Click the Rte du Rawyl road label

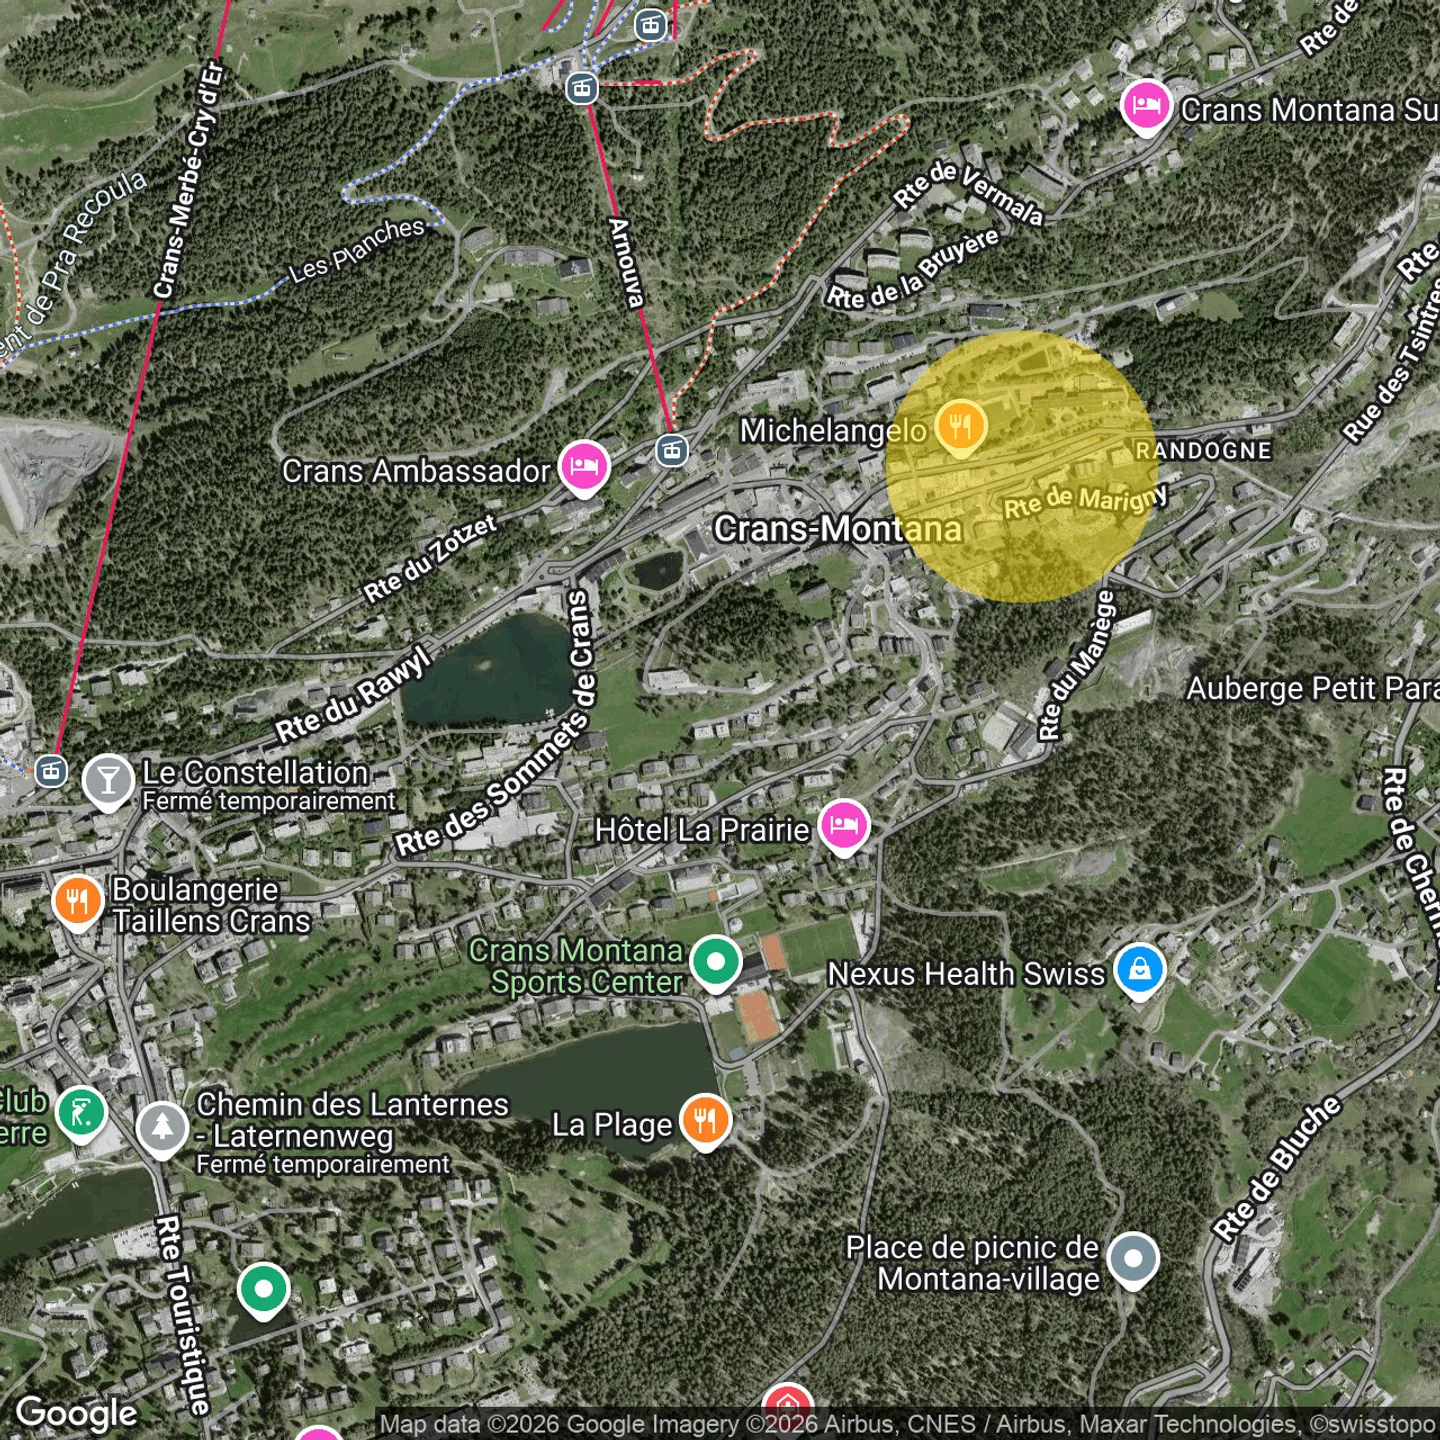(353, 695)
